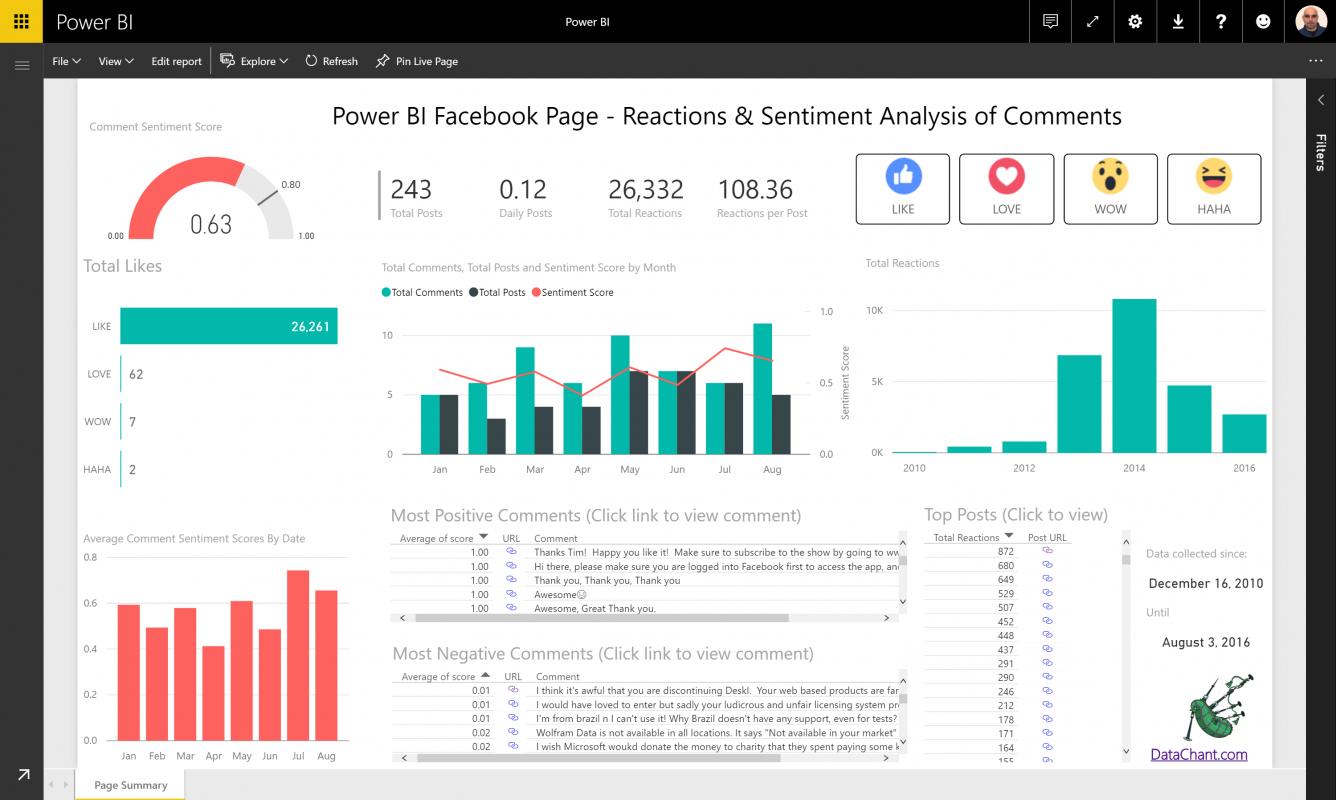
Task: Sort Top Posts by Total Reactions
Action: [x=973, y=537]
